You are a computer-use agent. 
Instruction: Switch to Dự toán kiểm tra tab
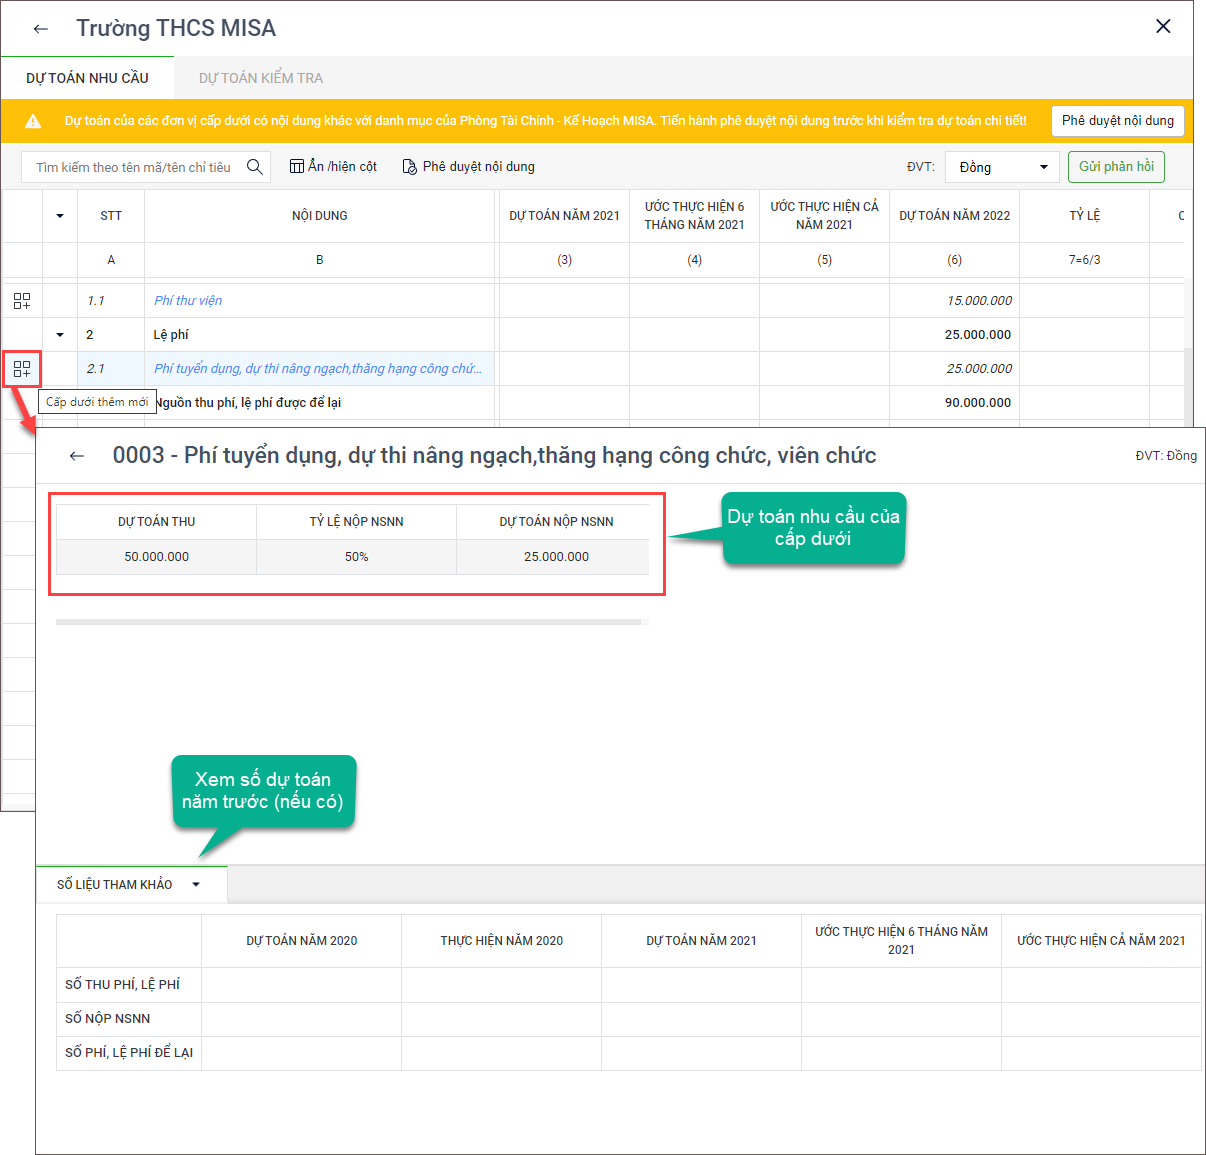[260, 78]
